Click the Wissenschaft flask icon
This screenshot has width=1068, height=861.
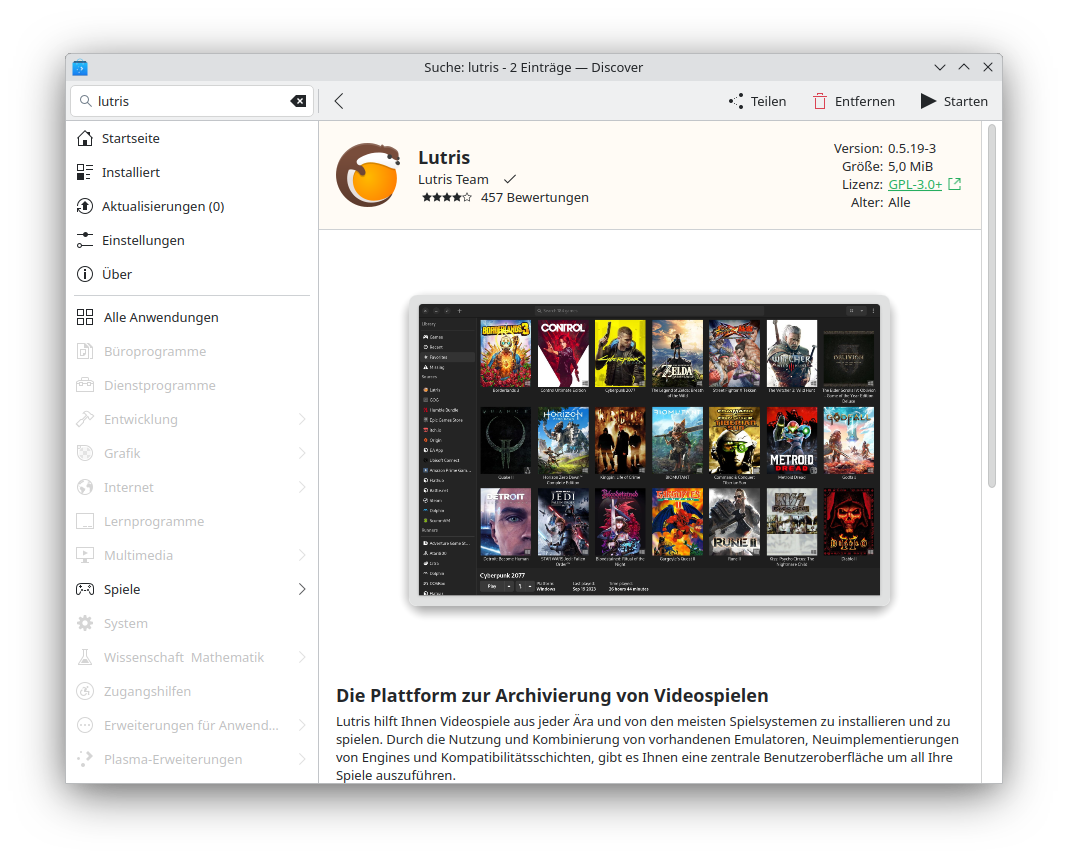point(85,657)
